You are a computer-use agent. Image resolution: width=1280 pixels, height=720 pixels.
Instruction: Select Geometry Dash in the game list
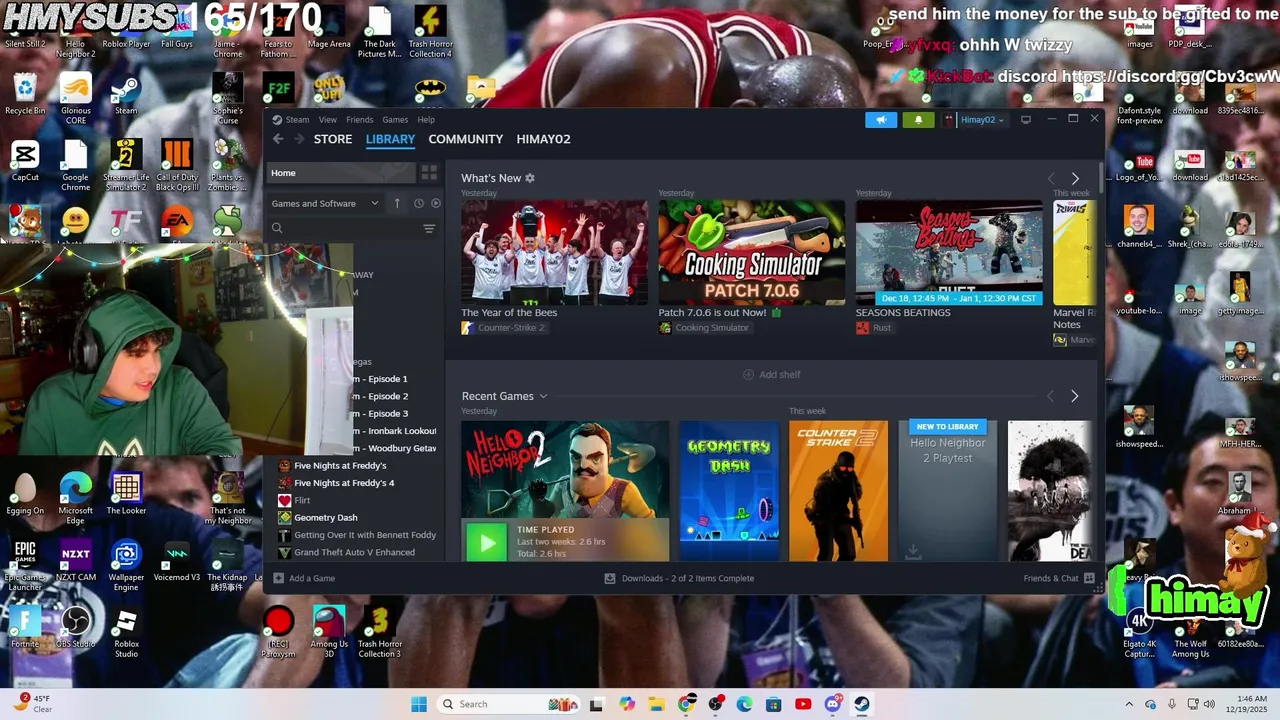325,518
